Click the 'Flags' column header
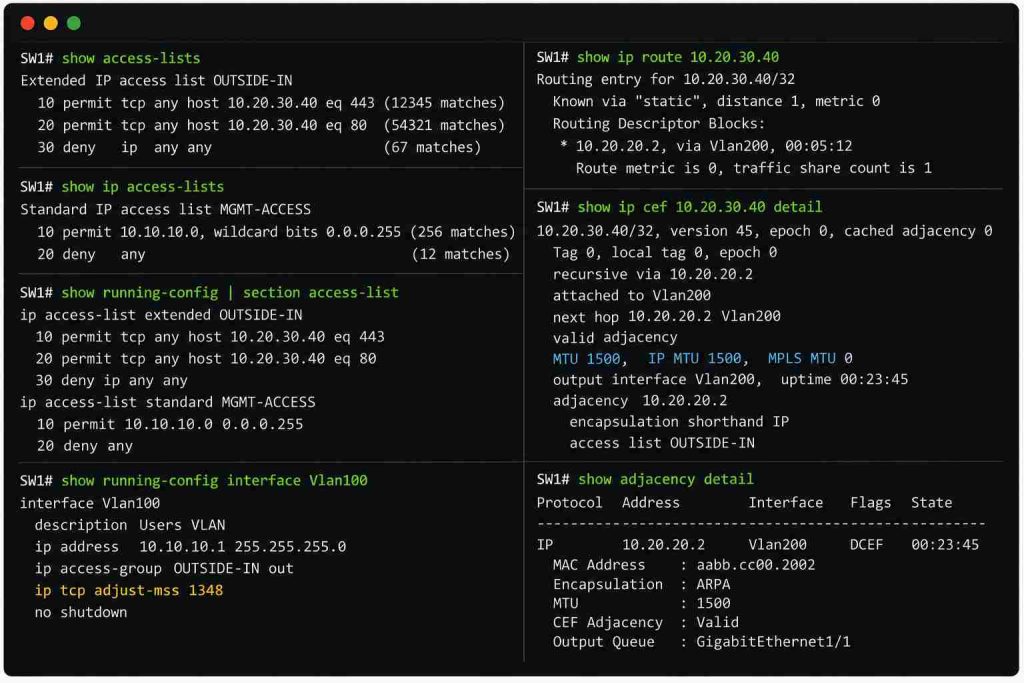Viewport: 1024px width, 683px height. (870, 503)
